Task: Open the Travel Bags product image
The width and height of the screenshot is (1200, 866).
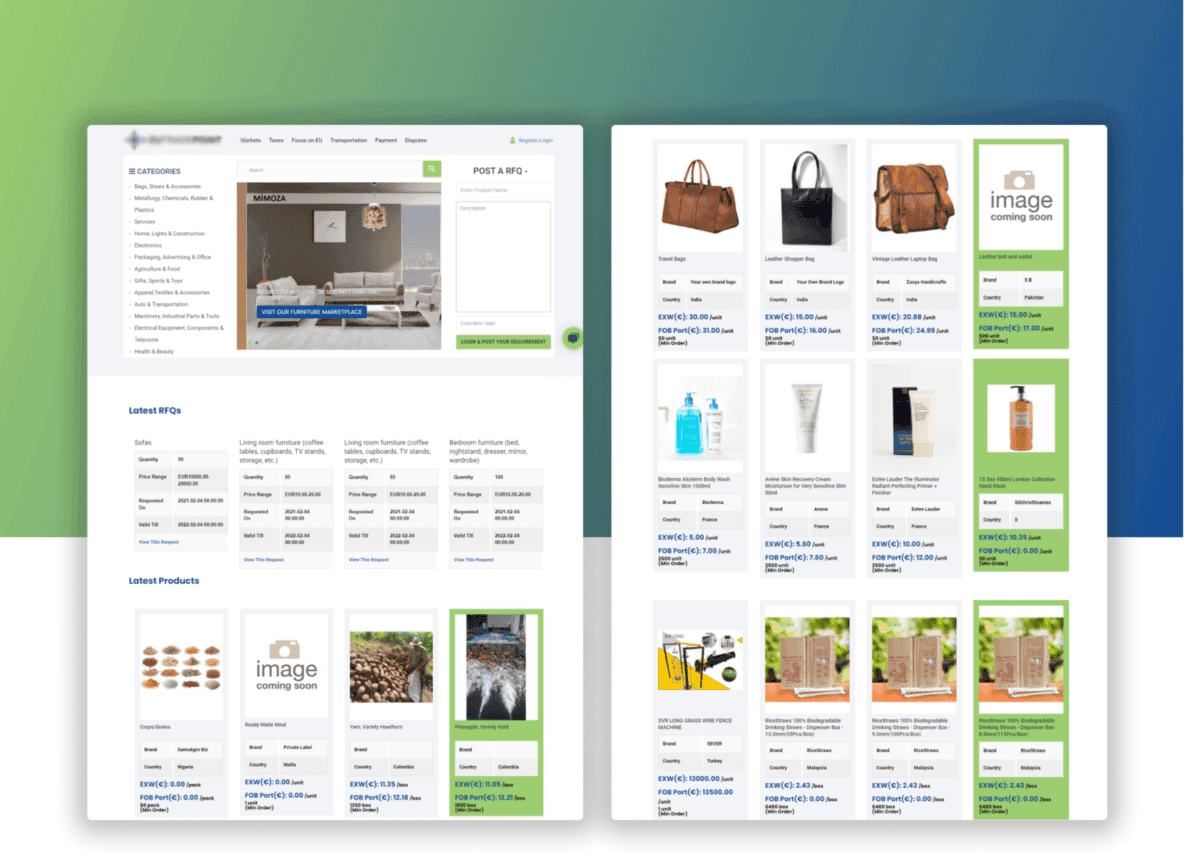Action: (x=700, y=197)
